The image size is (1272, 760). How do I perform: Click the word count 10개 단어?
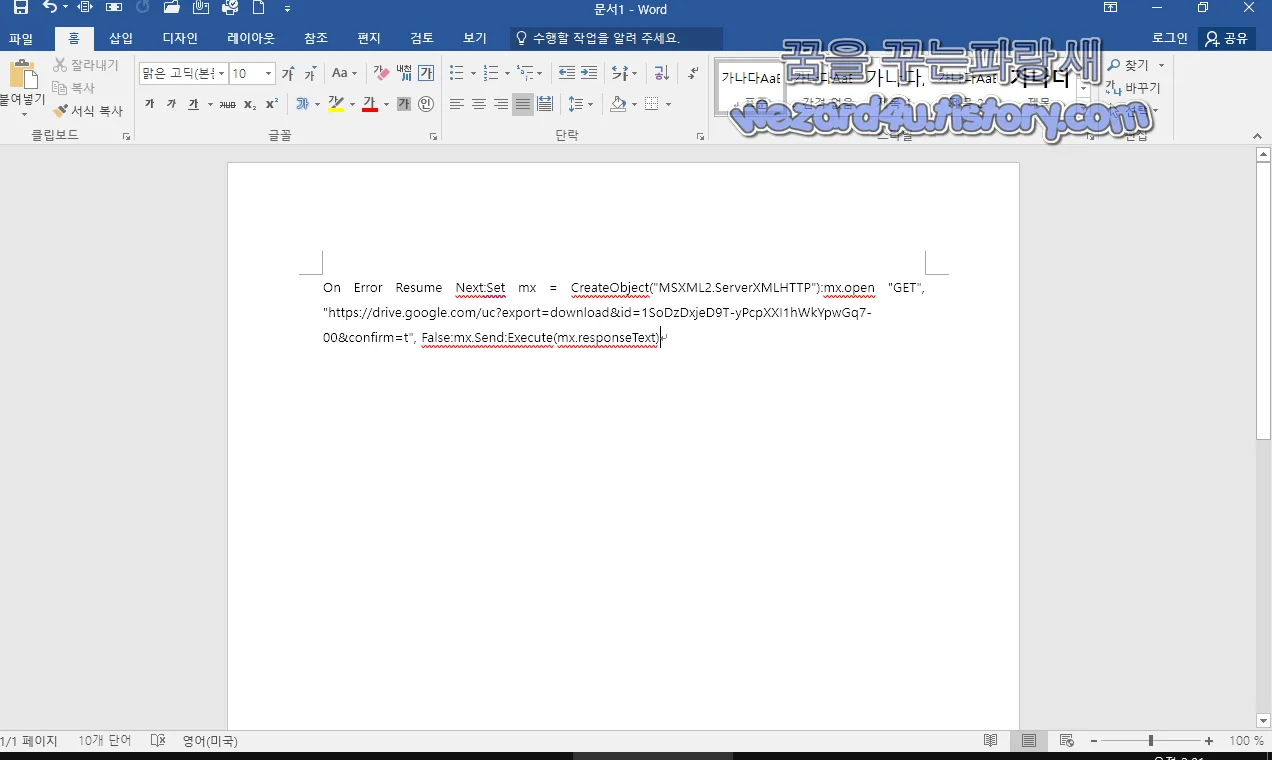pos(104,741)
